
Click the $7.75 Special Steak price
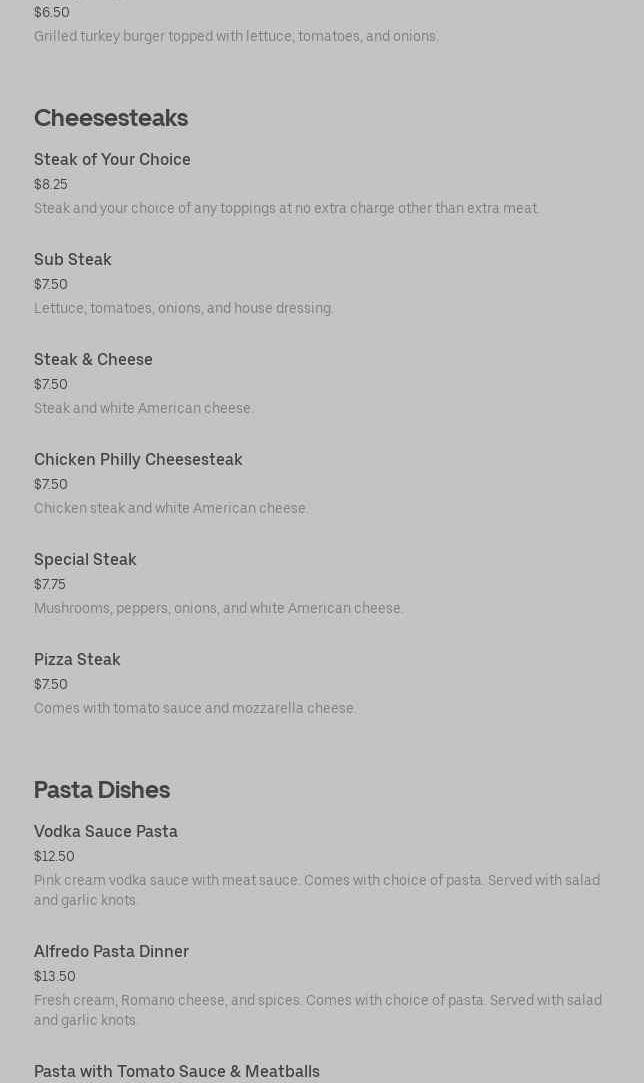(50, 585)
